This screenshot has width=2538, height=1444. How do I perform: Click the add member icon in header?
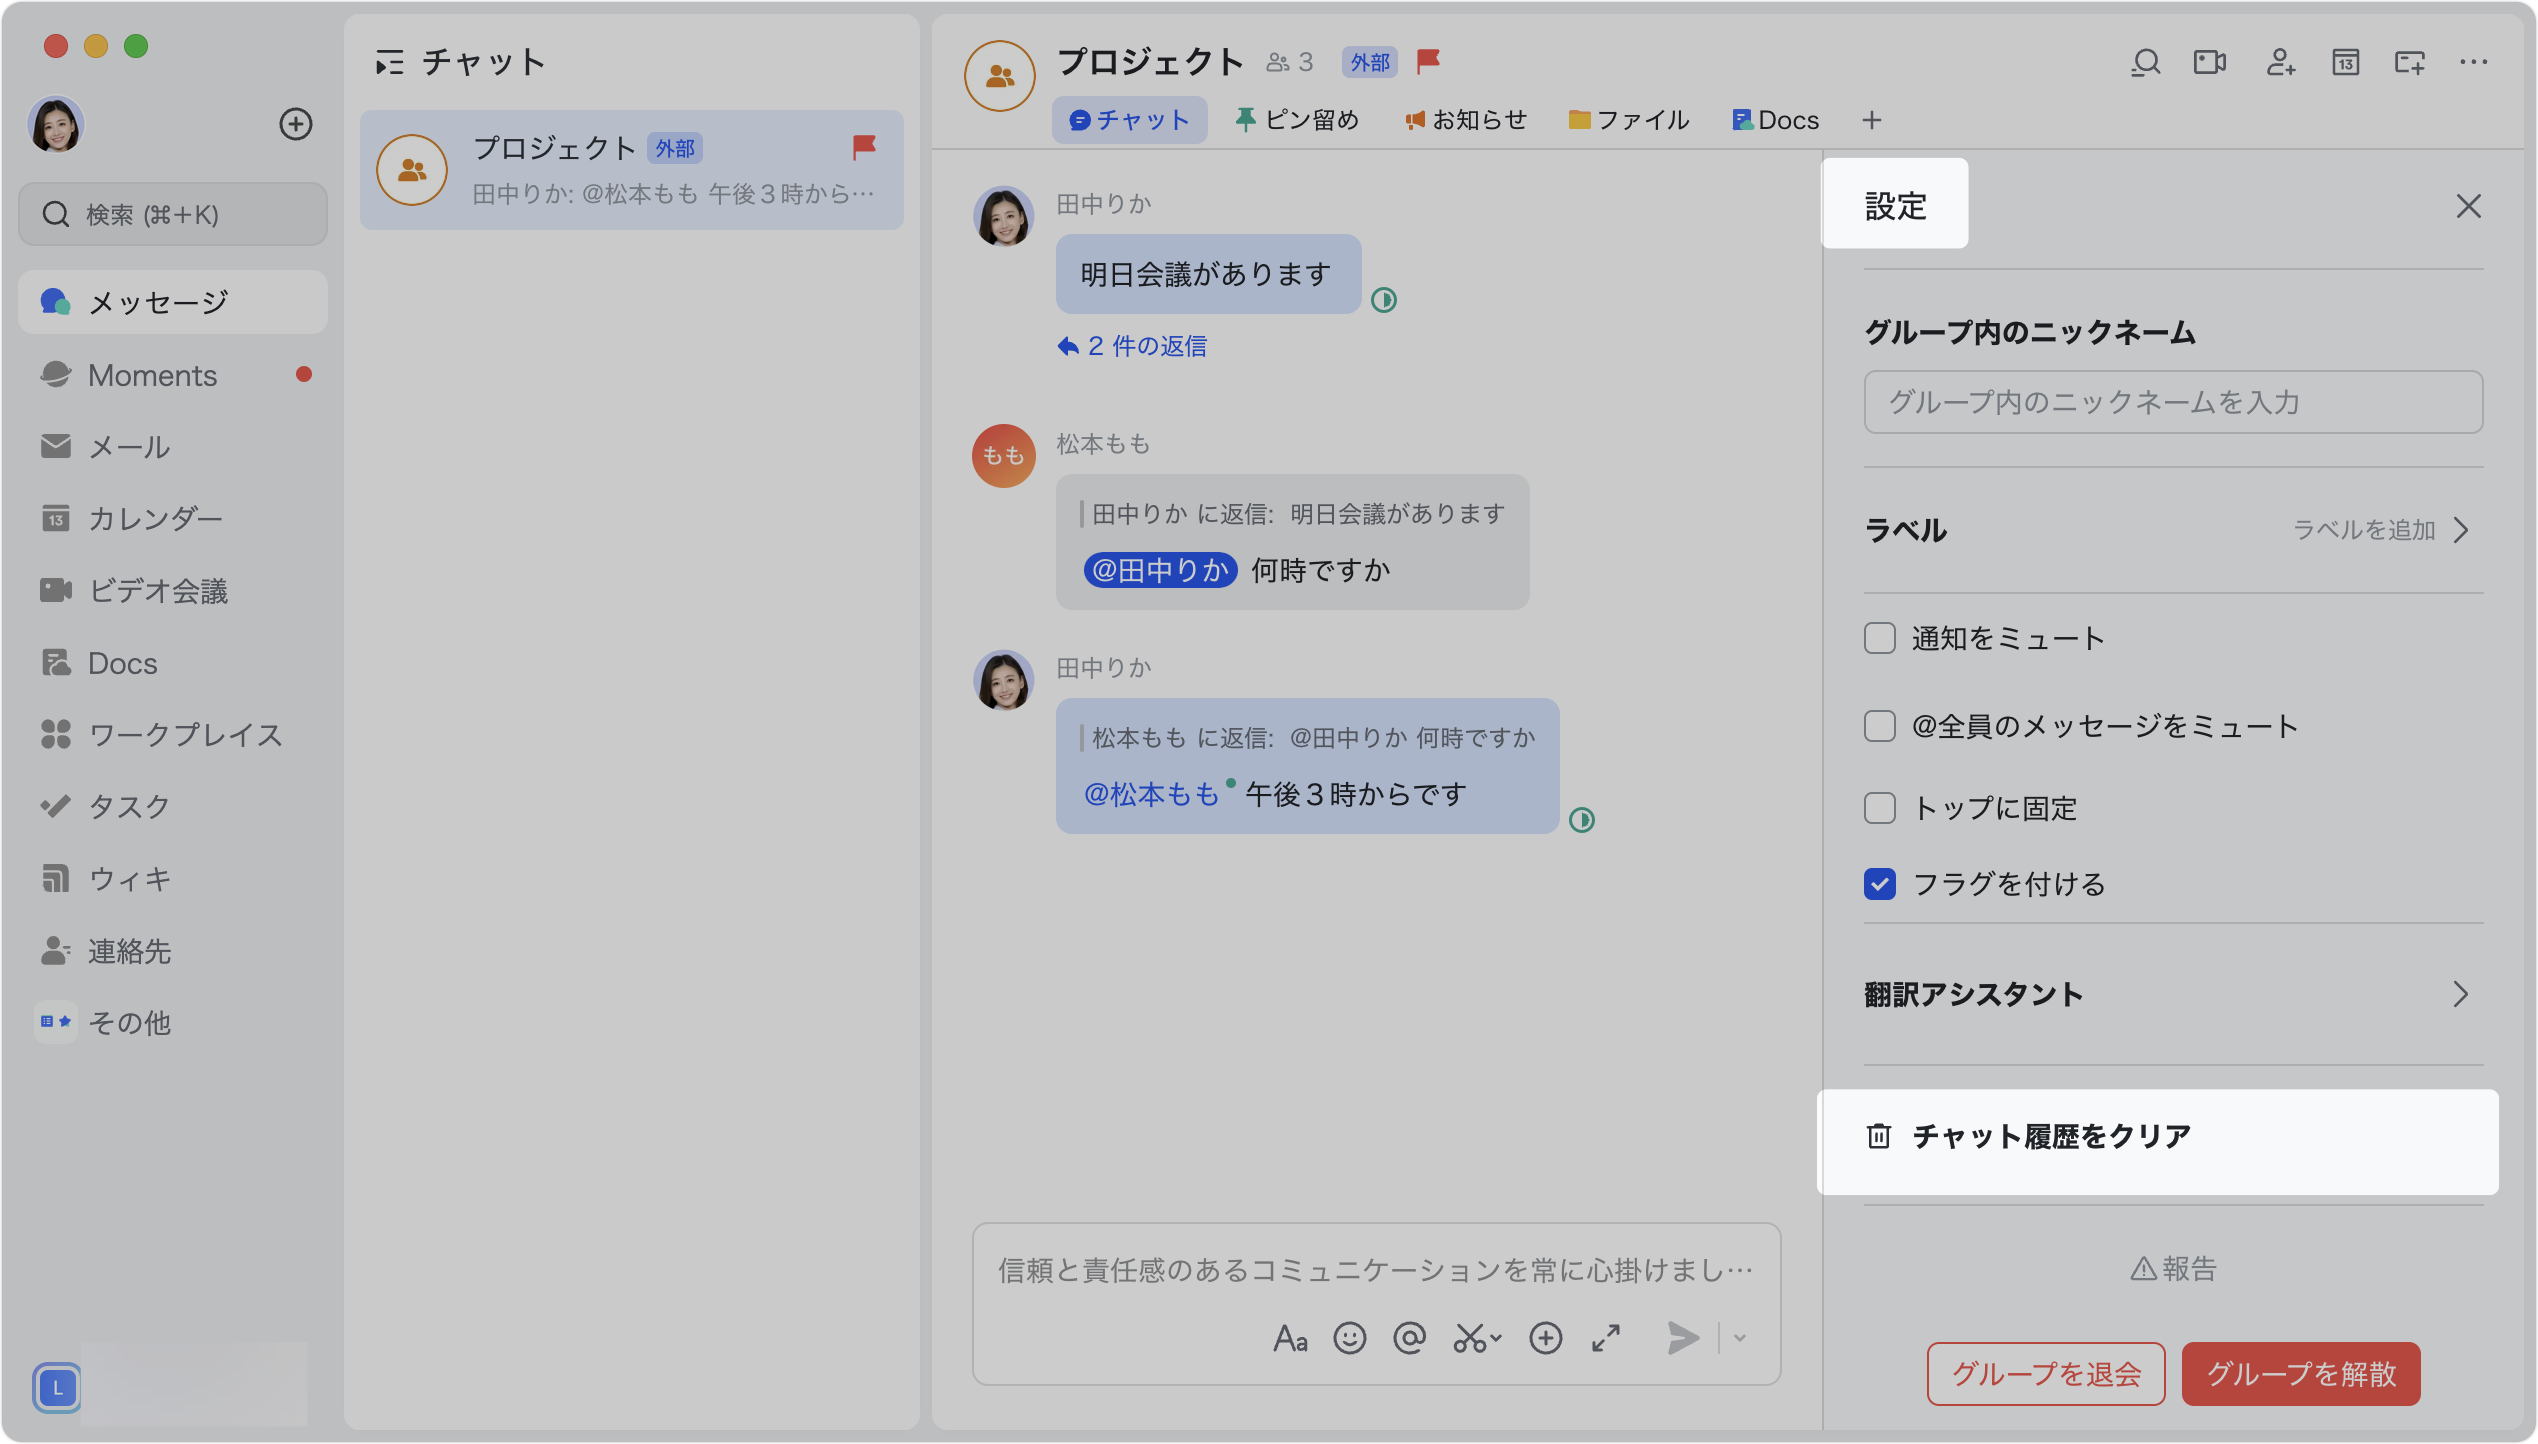point(2280,62)
